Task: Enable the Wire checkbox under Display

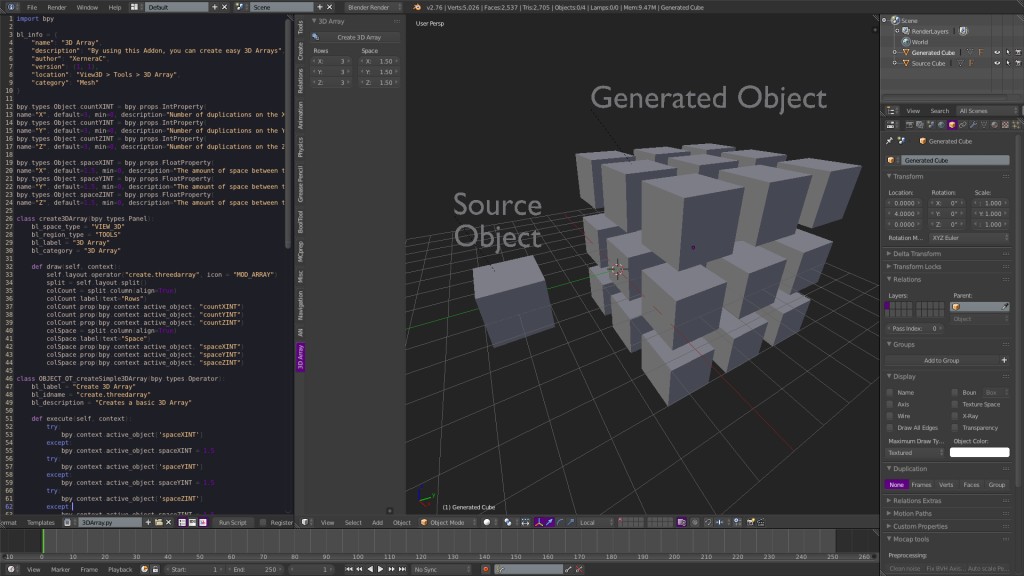Action: 890,416
